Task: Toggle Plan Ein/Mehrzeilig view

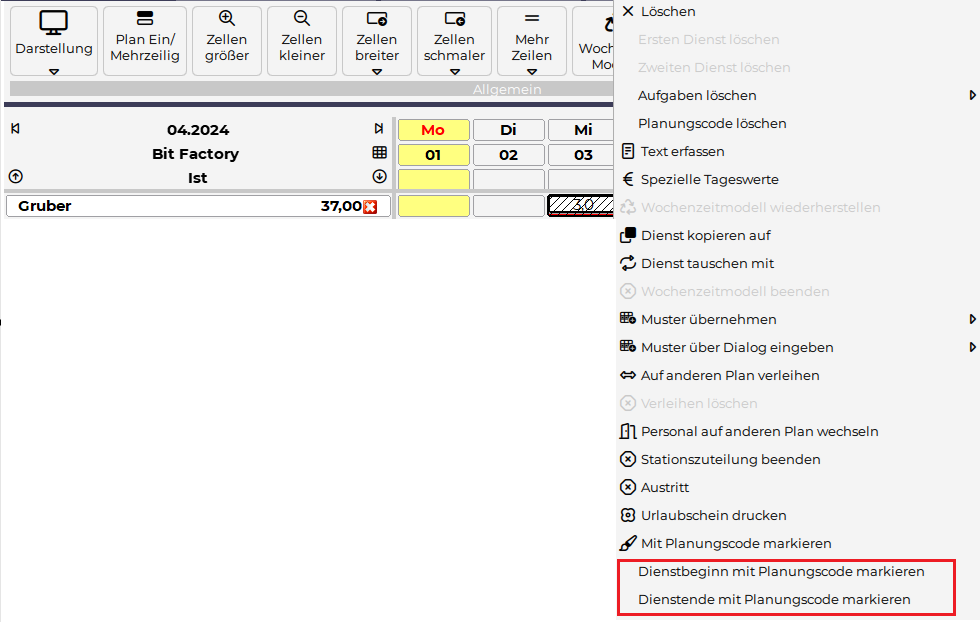Action: (x=145, y=40)
